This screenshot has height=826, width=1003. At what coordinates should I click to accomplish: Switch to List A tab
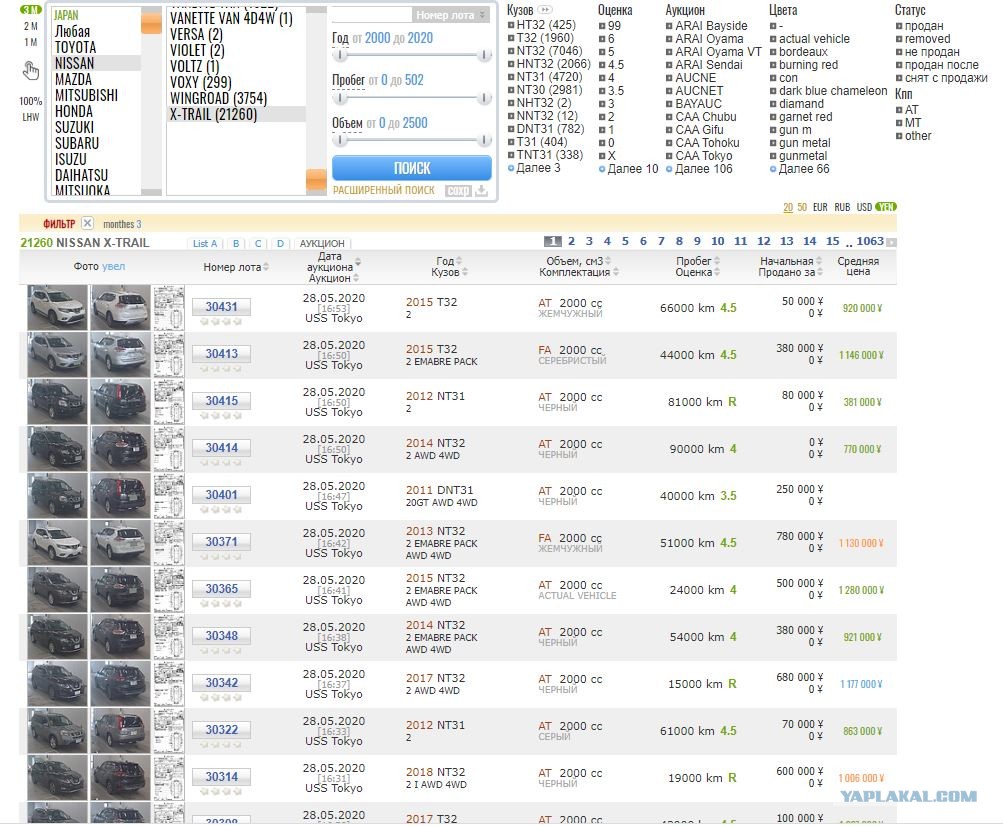click(205, 244)
